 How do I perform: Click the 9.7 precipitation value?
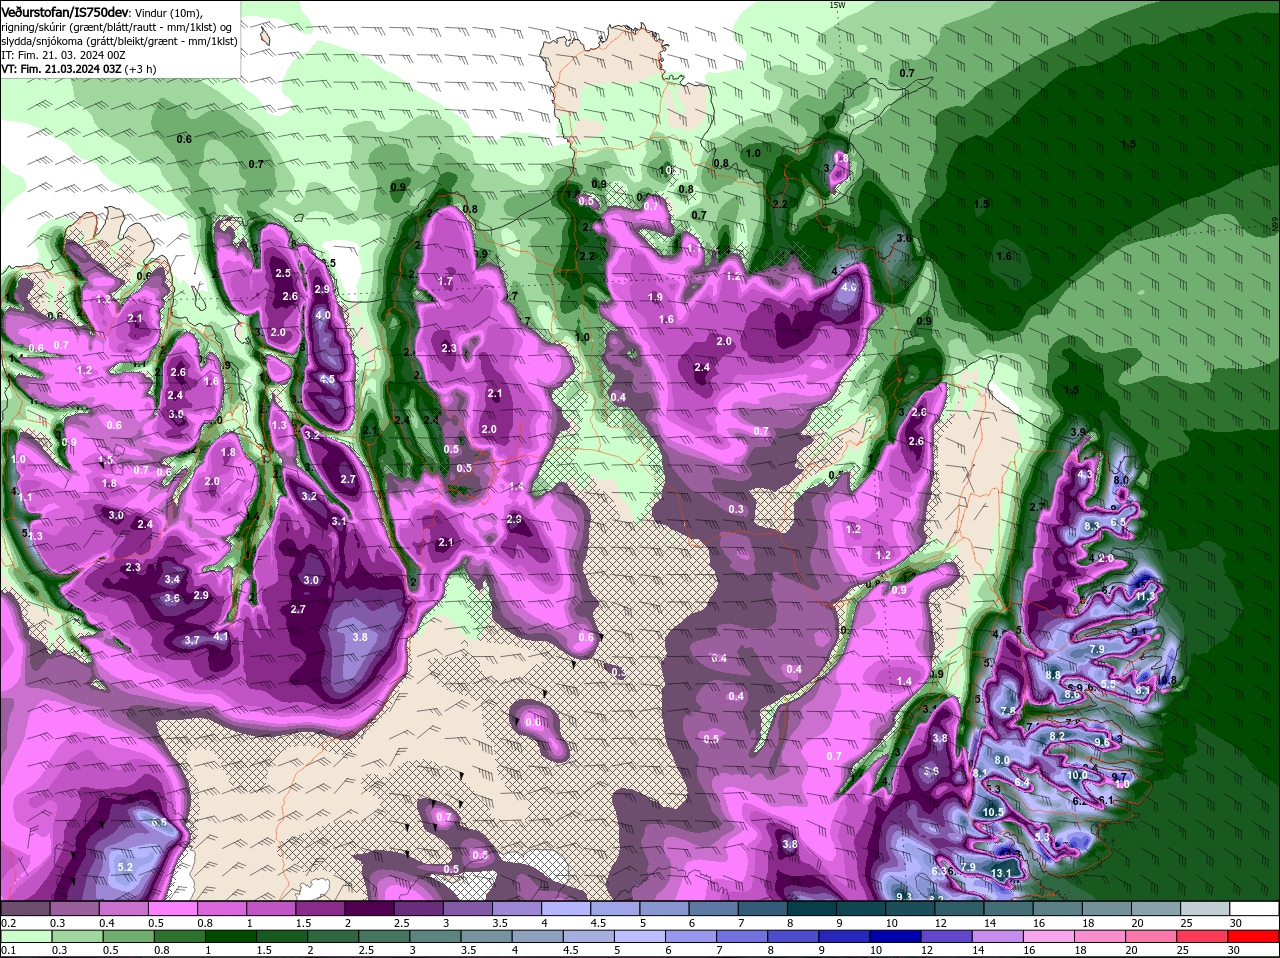pos(1119,777)
